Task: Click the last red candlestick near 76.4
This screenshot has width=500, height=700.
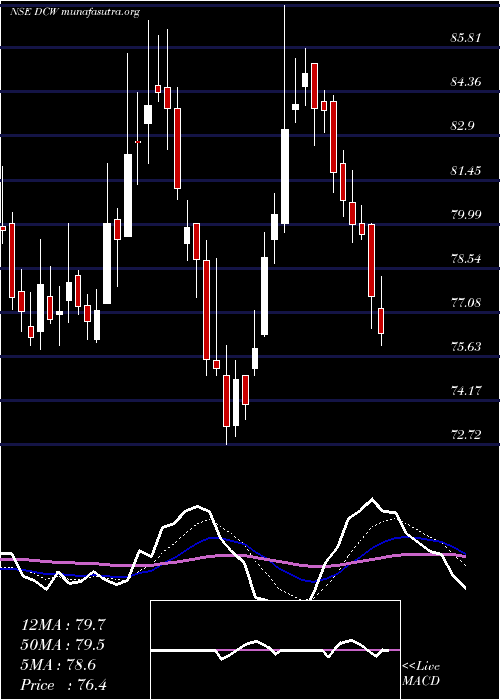Action: pyautogui.click(x=381, y=321)
